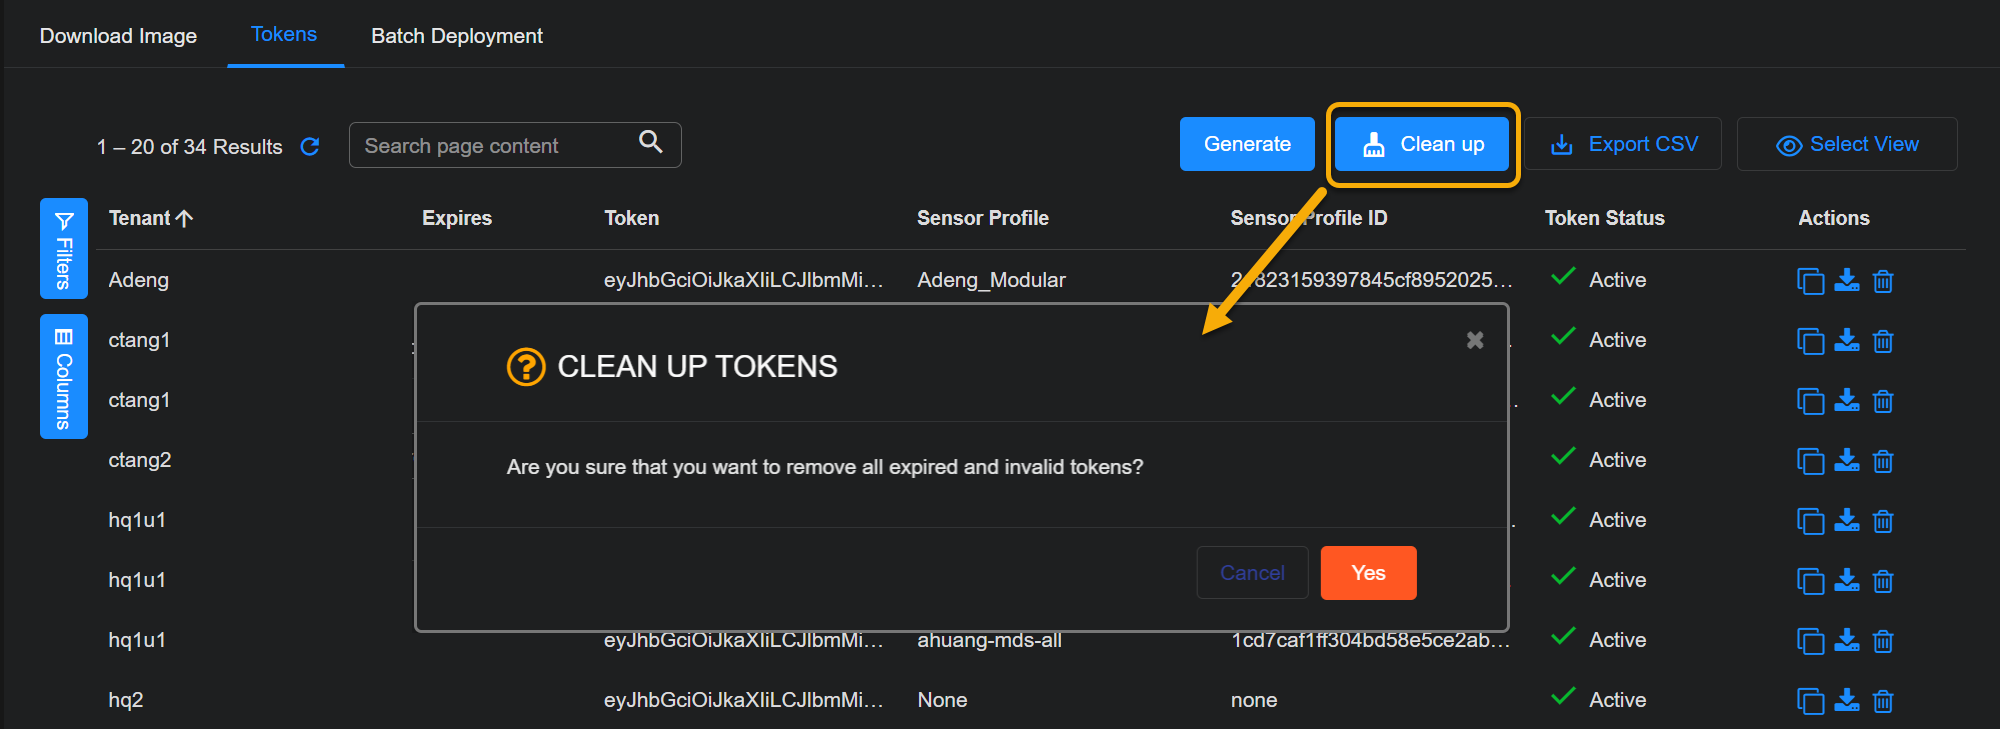
Task: Download the Adeng token
Action: pyautogui.click(x=1847, y=281)
